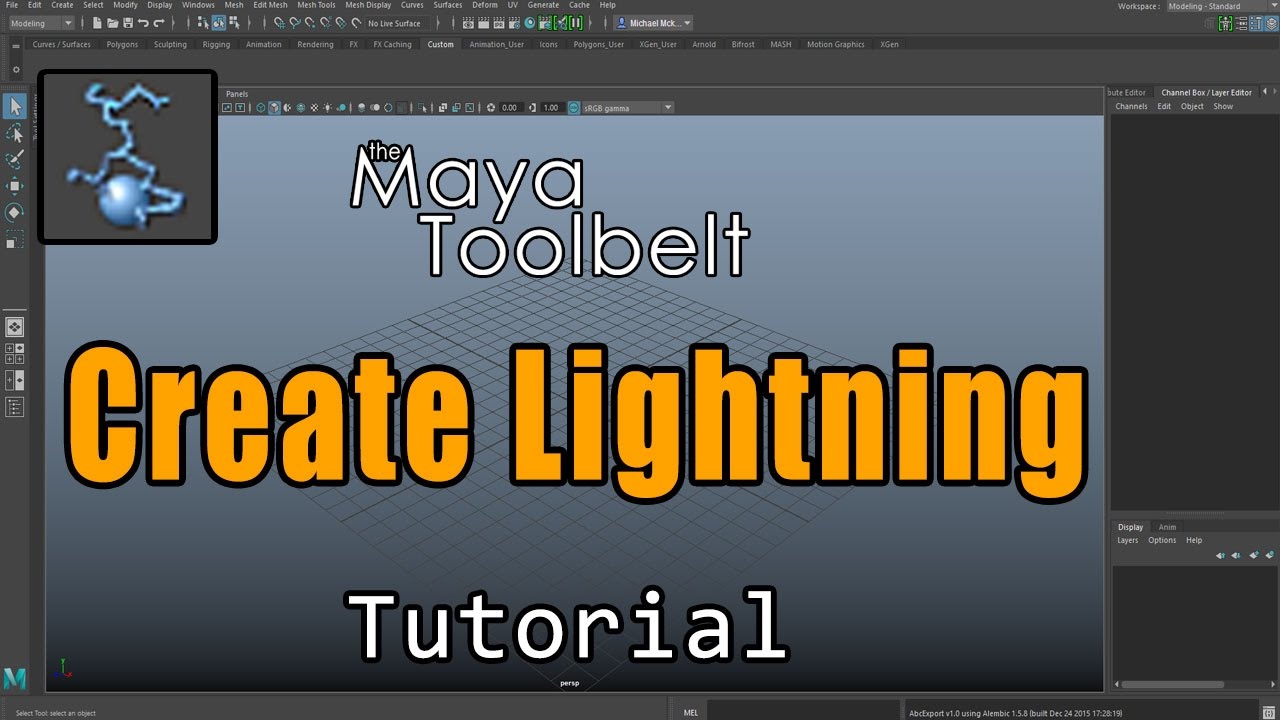Switch to single perspective pane layout

[15, 327]
